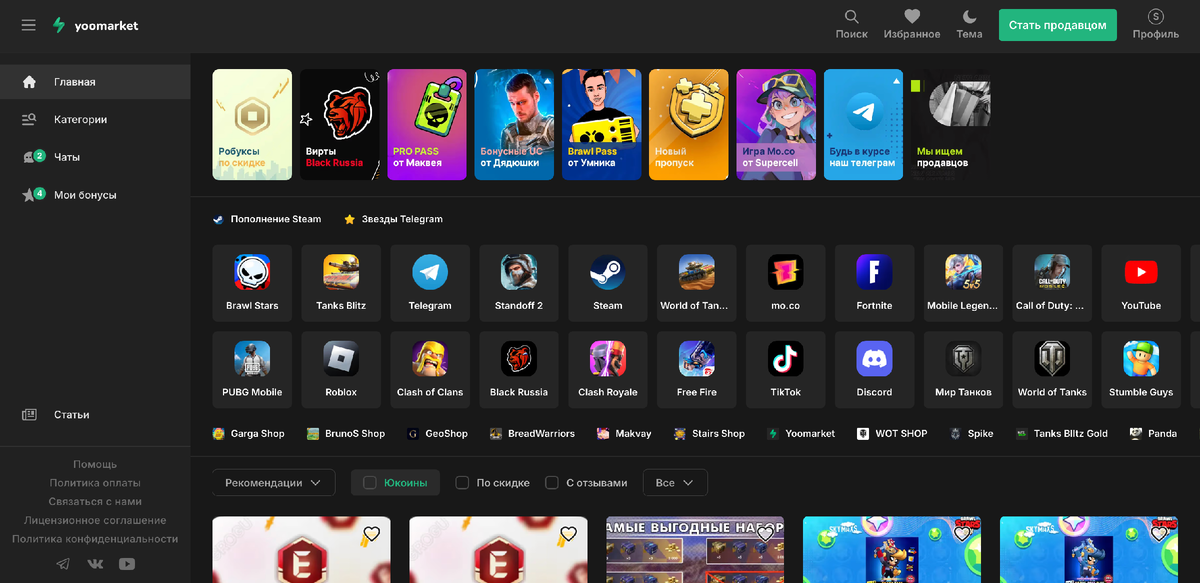Open Политика конфиденциальности link
This screenshot has width=1200, height=583.
[x=95, y=539]
